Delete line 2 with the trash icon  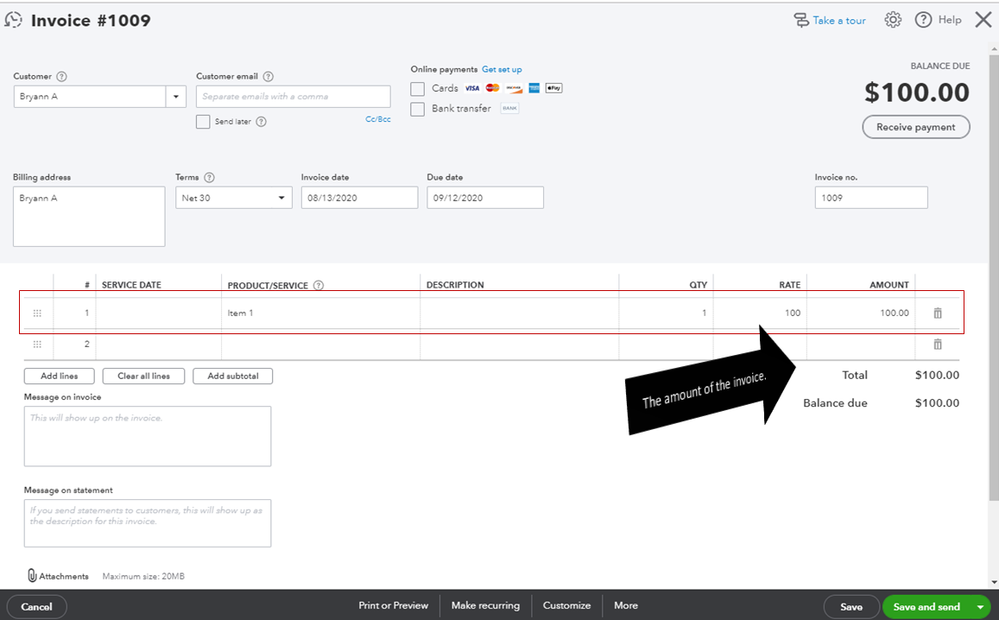(937, 344)
